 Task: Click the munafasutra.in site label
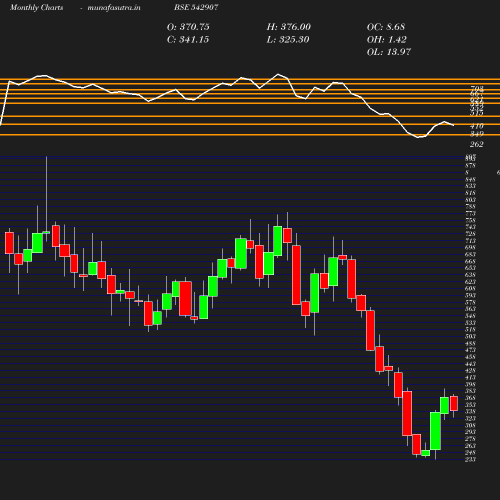coord(114,8)
